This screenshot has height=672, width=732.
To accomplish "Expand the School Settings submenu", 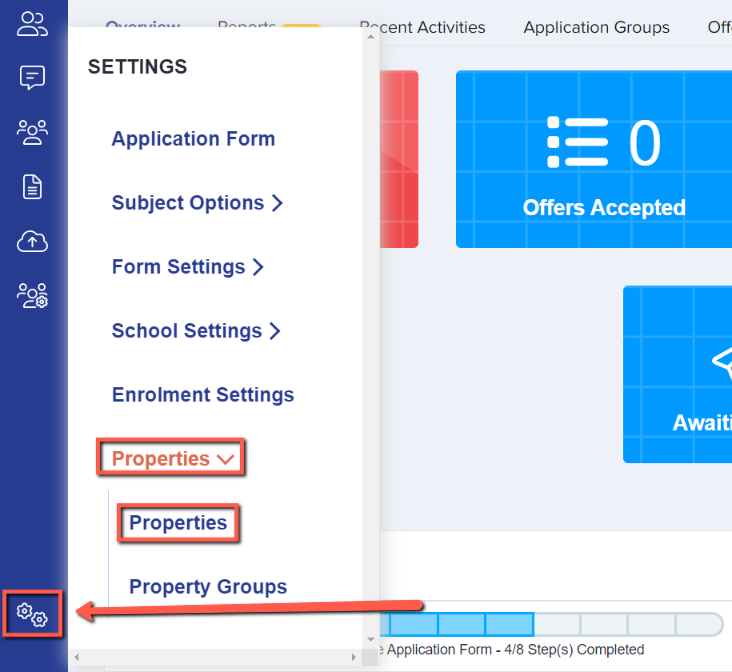I will pos(196,331).
